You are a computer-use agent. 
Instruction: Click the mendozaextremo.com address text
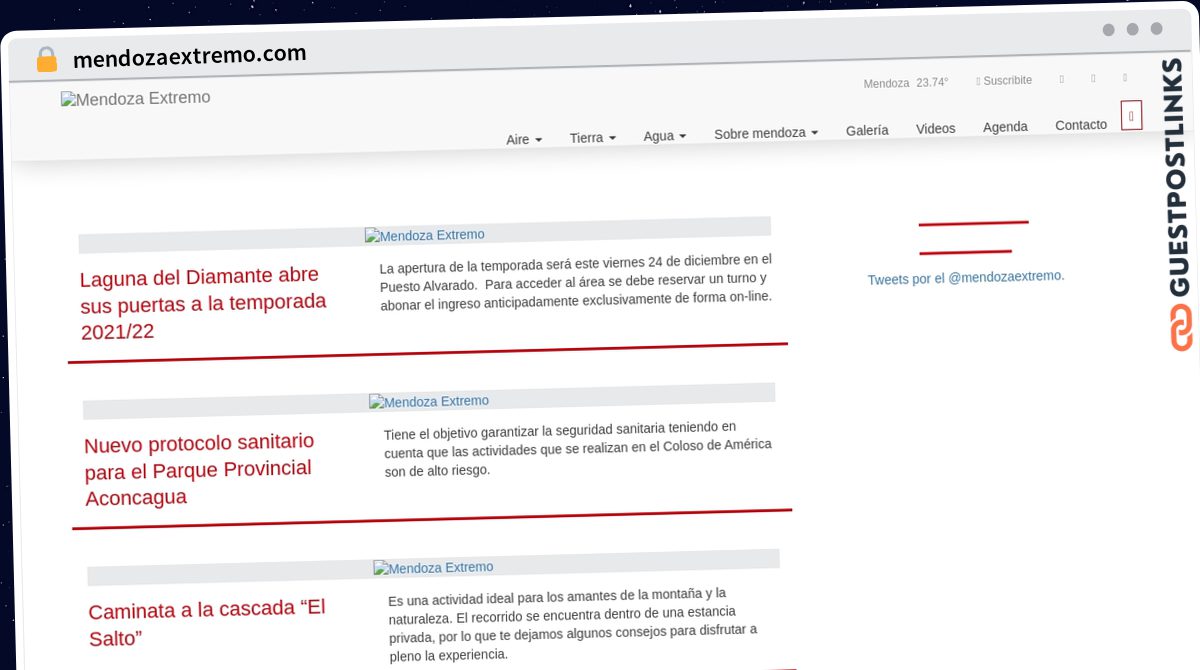coord(189,56)
